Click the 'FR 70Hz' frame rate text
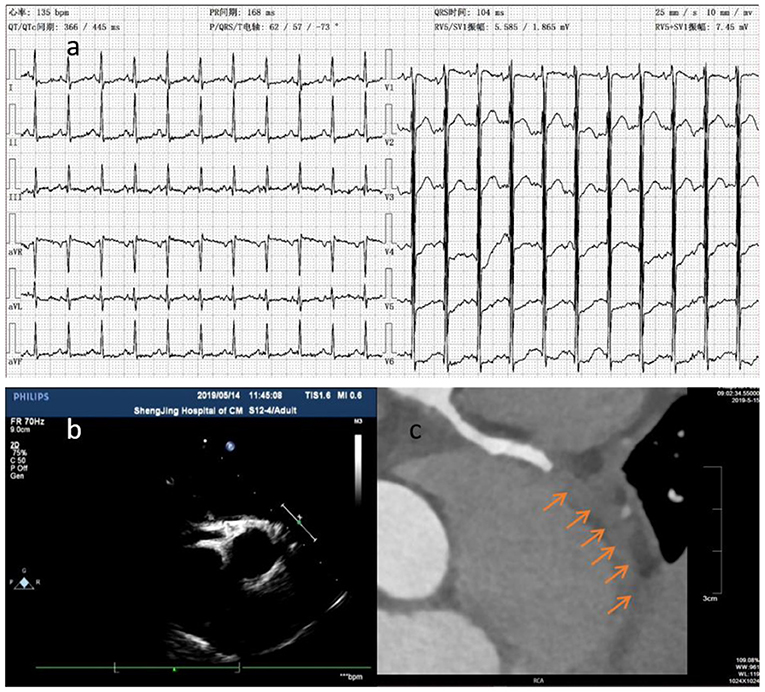The width and height of the screenshot is (765, 692). click(27, 421)
